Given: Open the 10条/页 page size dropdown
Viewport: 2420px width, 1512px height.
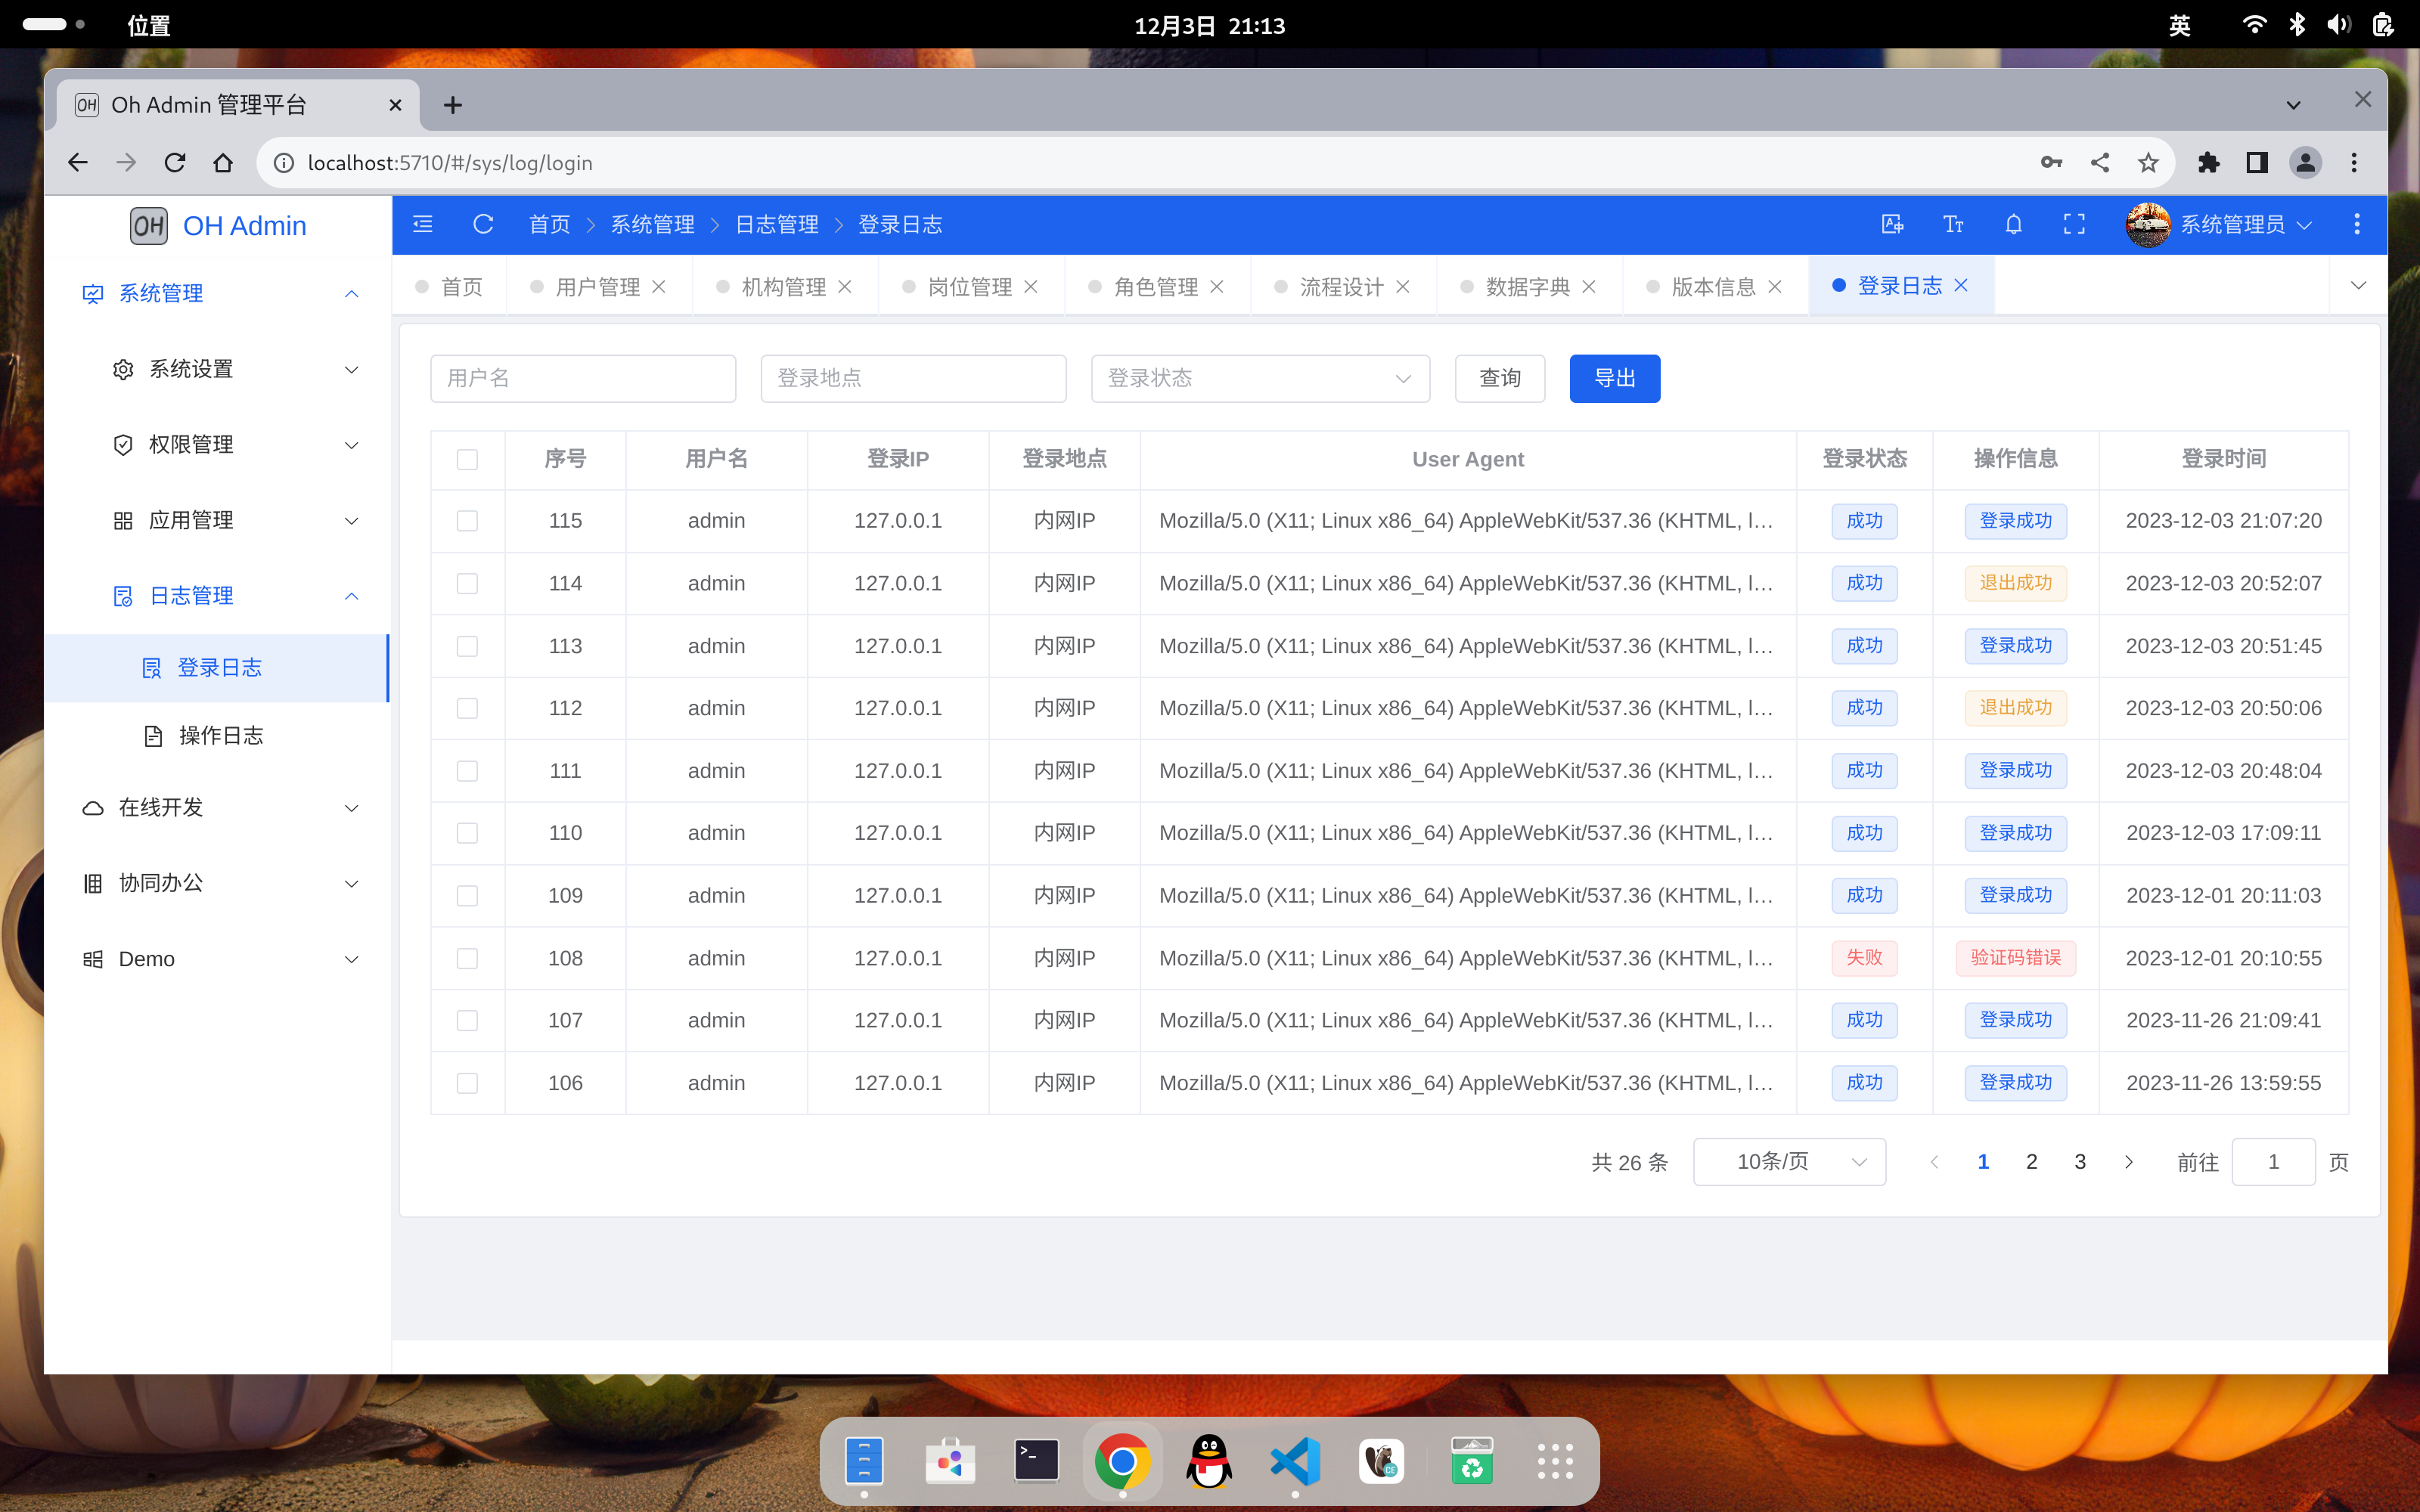Looking at the screenshot, I should pyautogui.click(x=1789, y=1162).
